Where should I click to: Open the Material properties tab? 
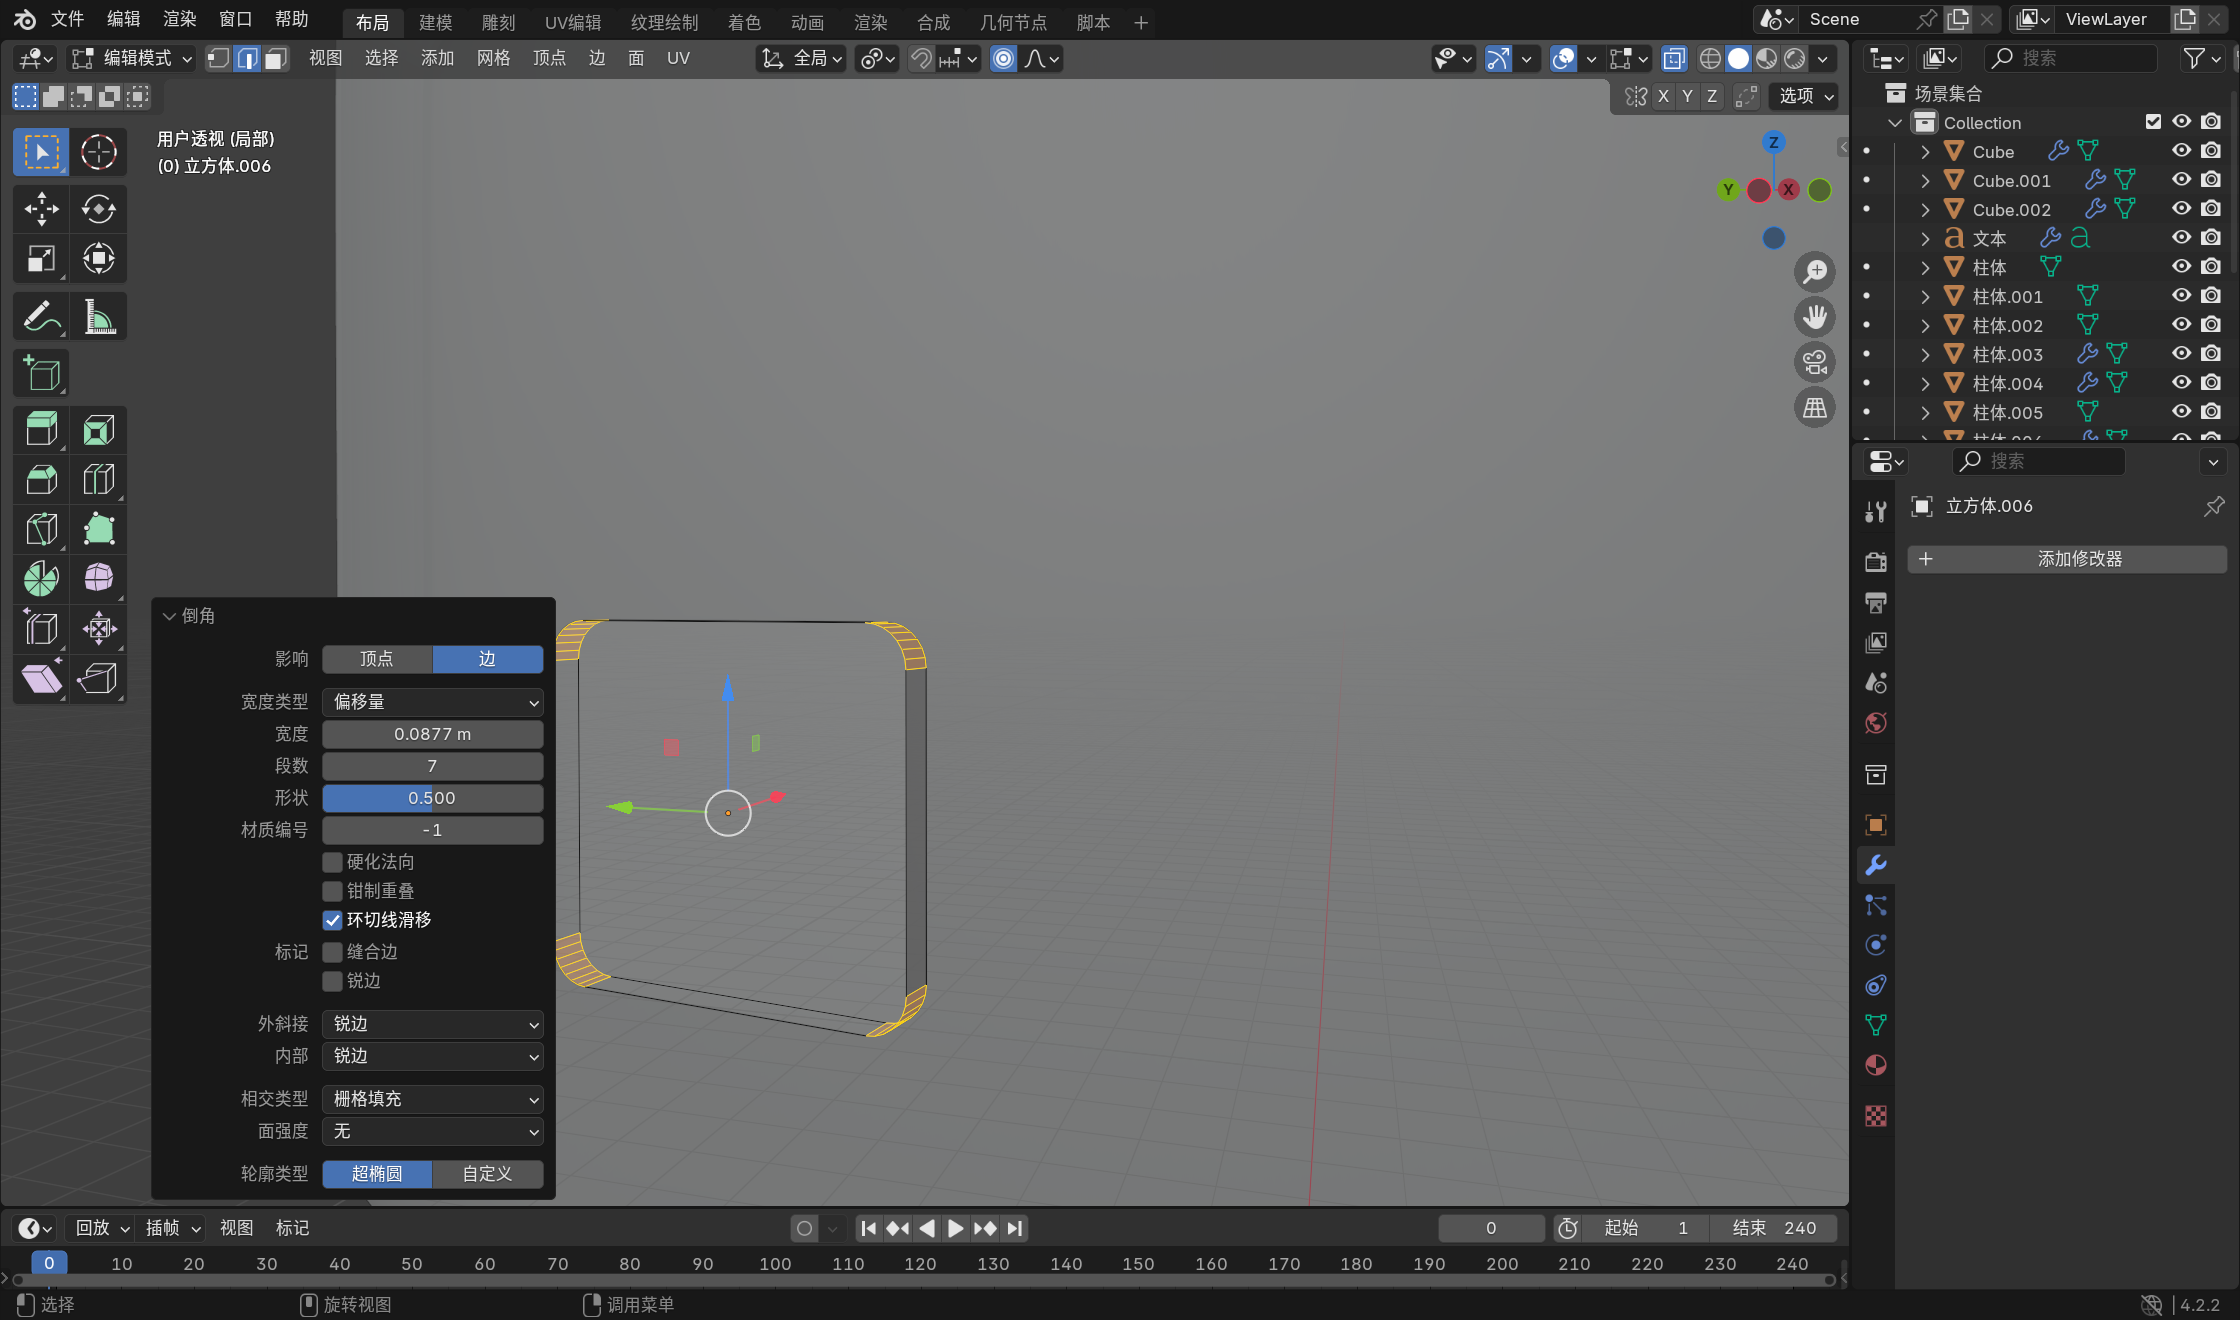click(x=1876, y=1065)
